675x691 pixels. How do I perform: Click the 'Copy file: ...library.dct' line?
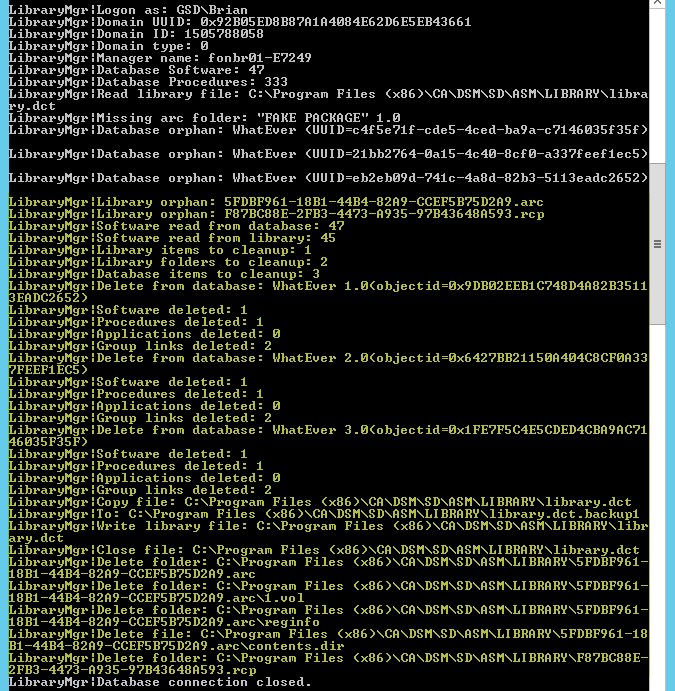coord(320,502)
